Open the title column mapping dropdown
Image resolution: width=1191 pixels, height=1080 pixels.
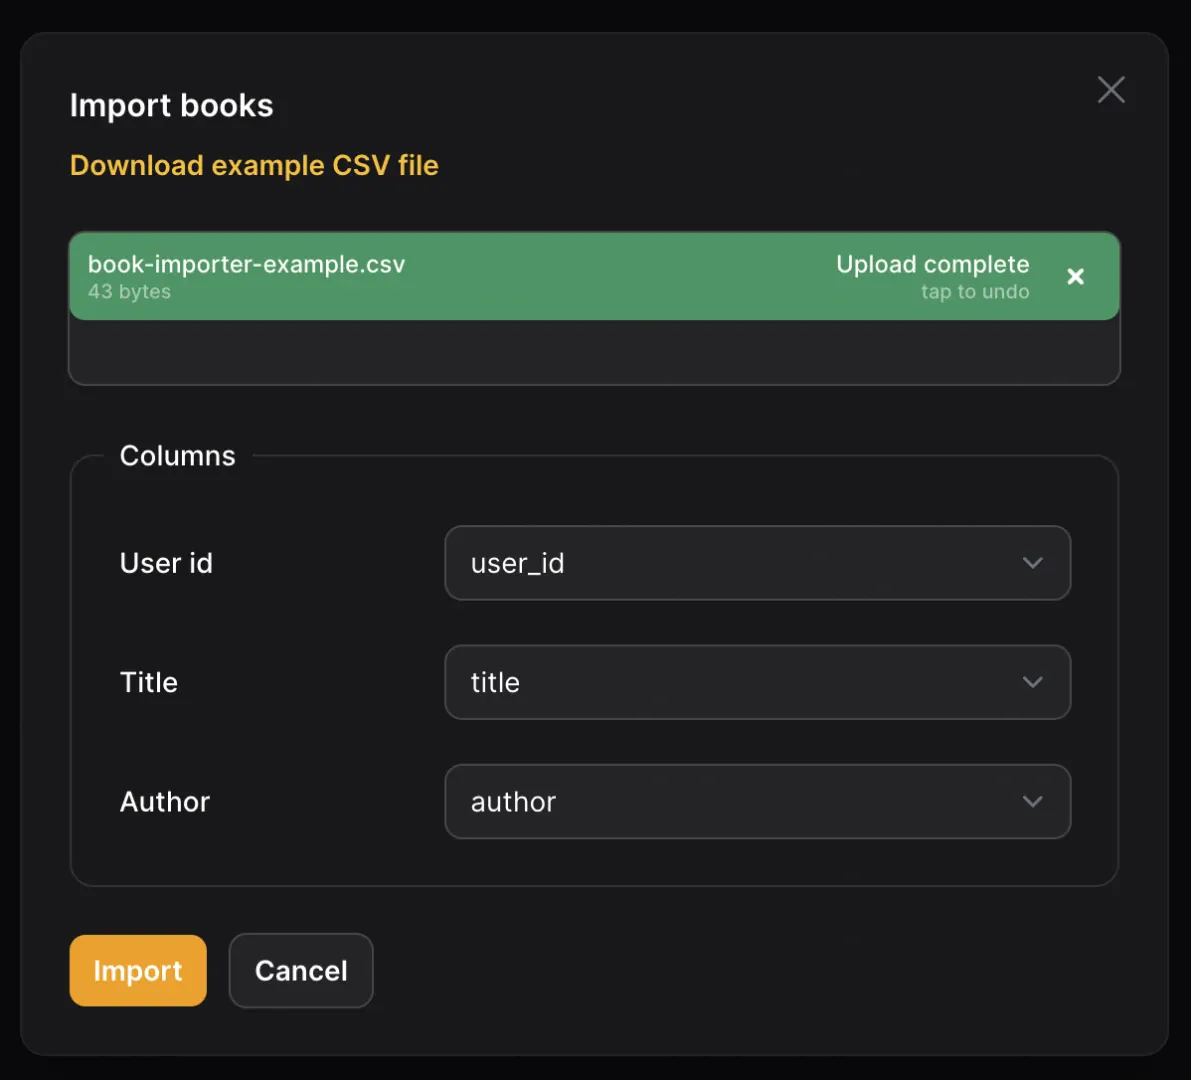tap(757, 682)
